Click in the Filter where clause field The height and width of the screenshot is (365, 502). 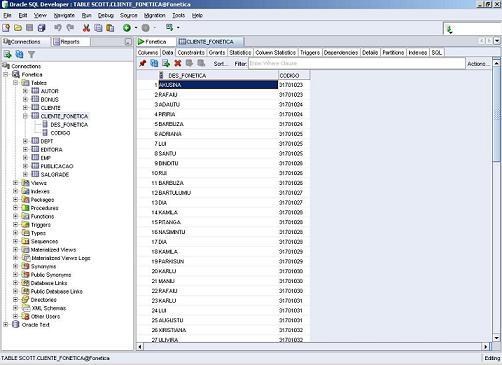(356, 63)
